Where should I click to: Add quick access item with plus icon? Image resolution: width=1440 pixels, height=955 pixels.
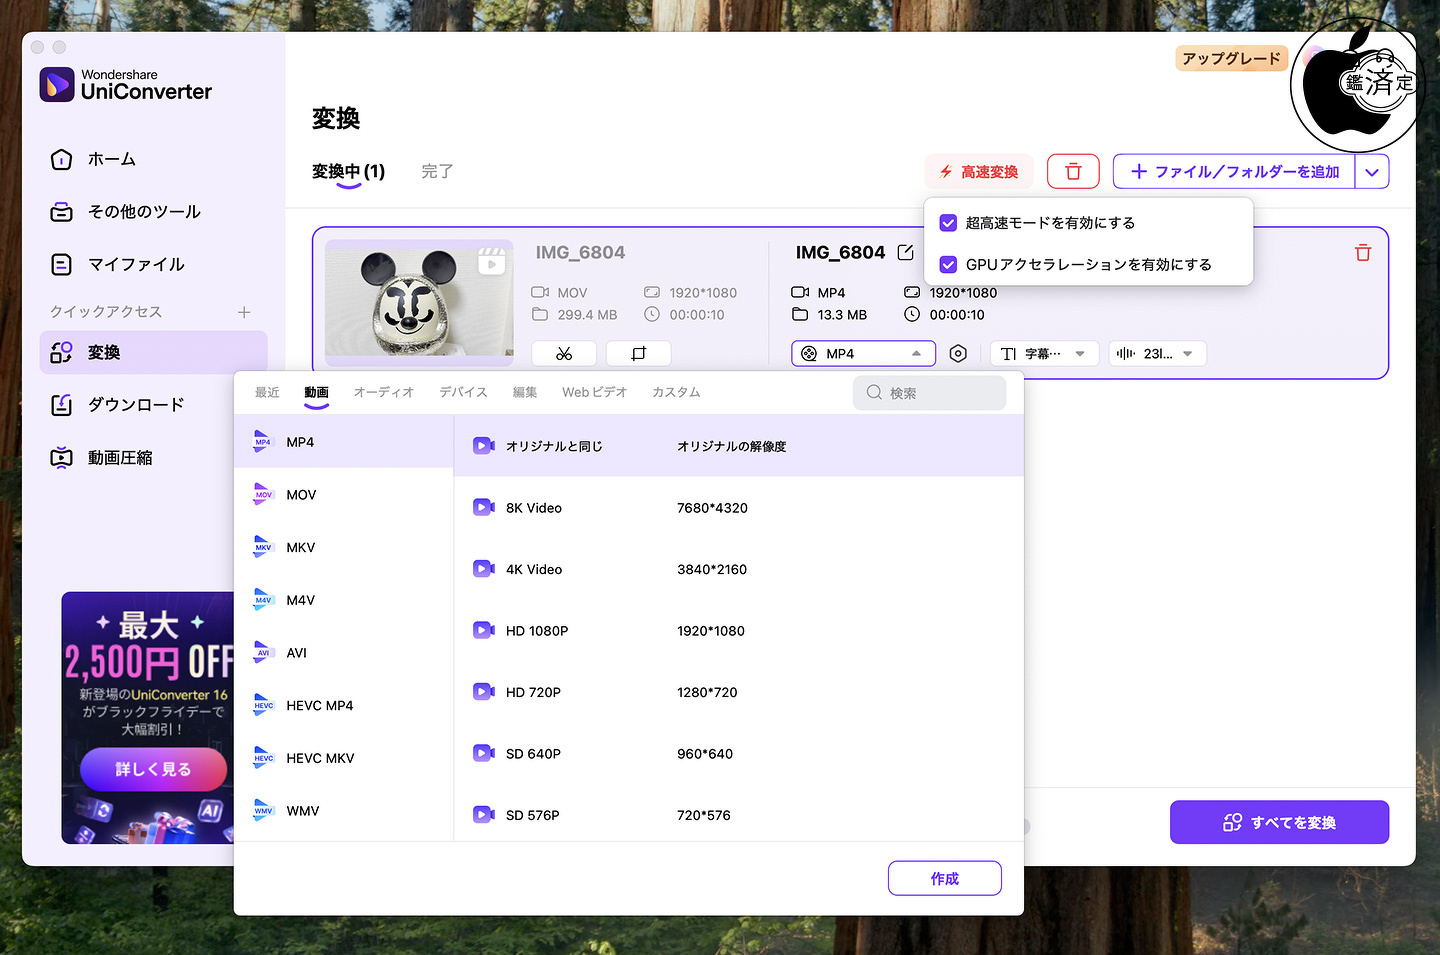click(244, 312)
